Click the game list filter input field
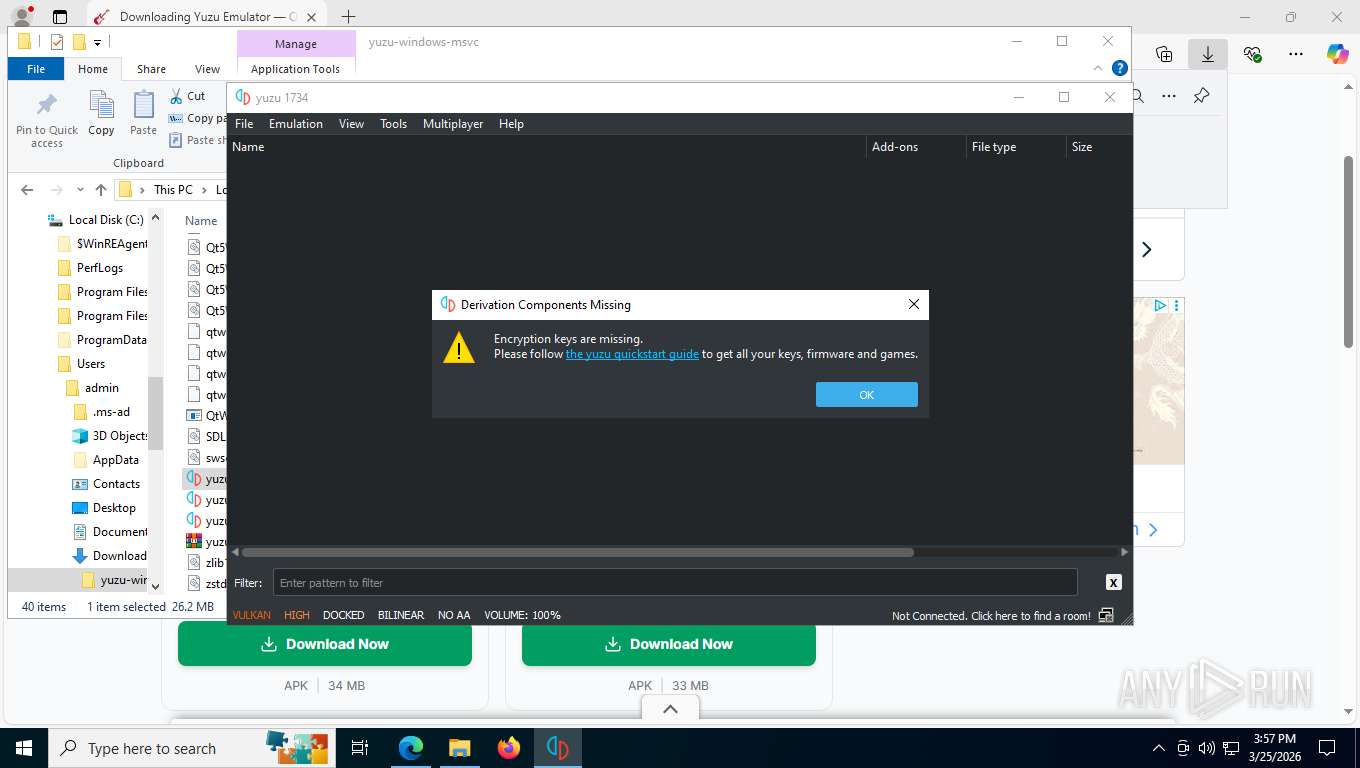1360x768 pixels. tap(675, 582)
